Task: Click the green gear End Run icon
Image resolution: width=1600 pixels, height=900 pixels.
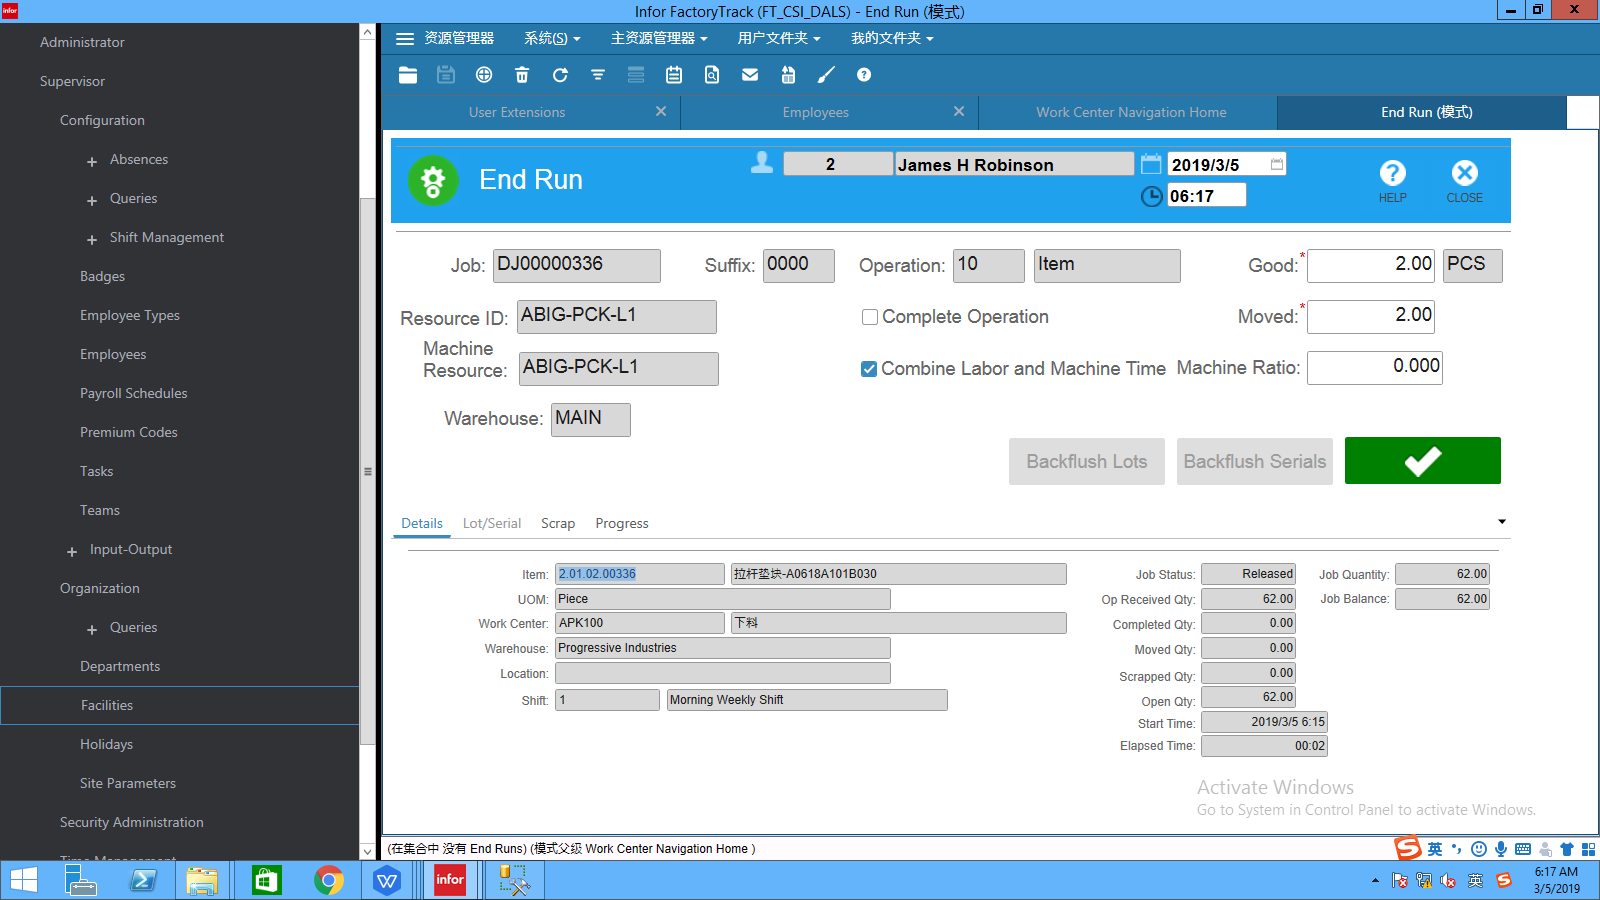Action: coord(433,181)
